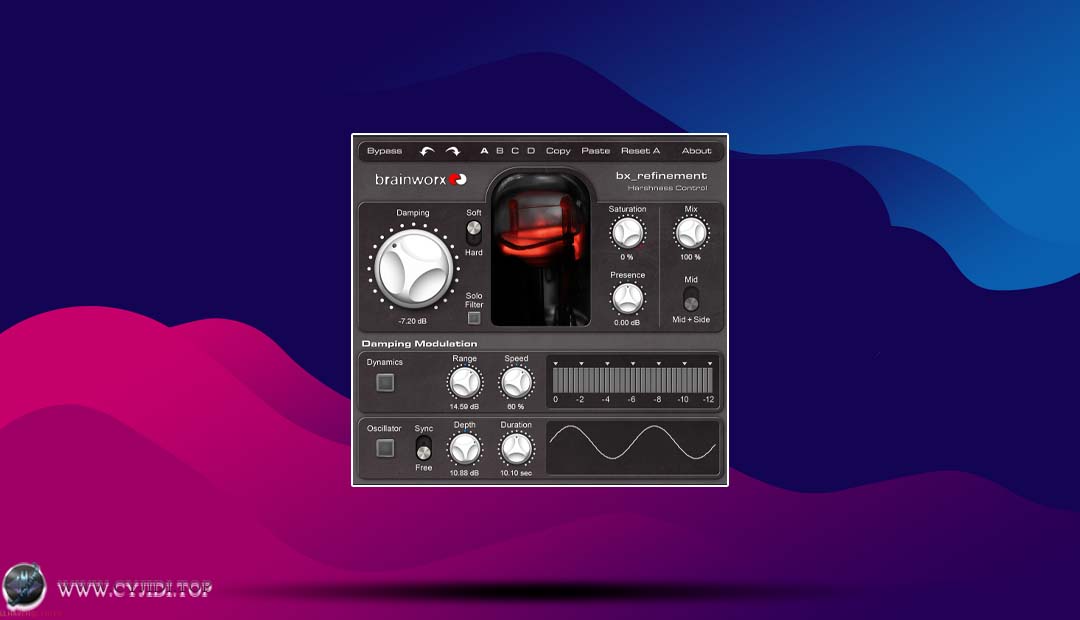The width and height of the screenshot is (1080, 620).
Task: Click the damping gain reduction meter
Action: [633, 382]
